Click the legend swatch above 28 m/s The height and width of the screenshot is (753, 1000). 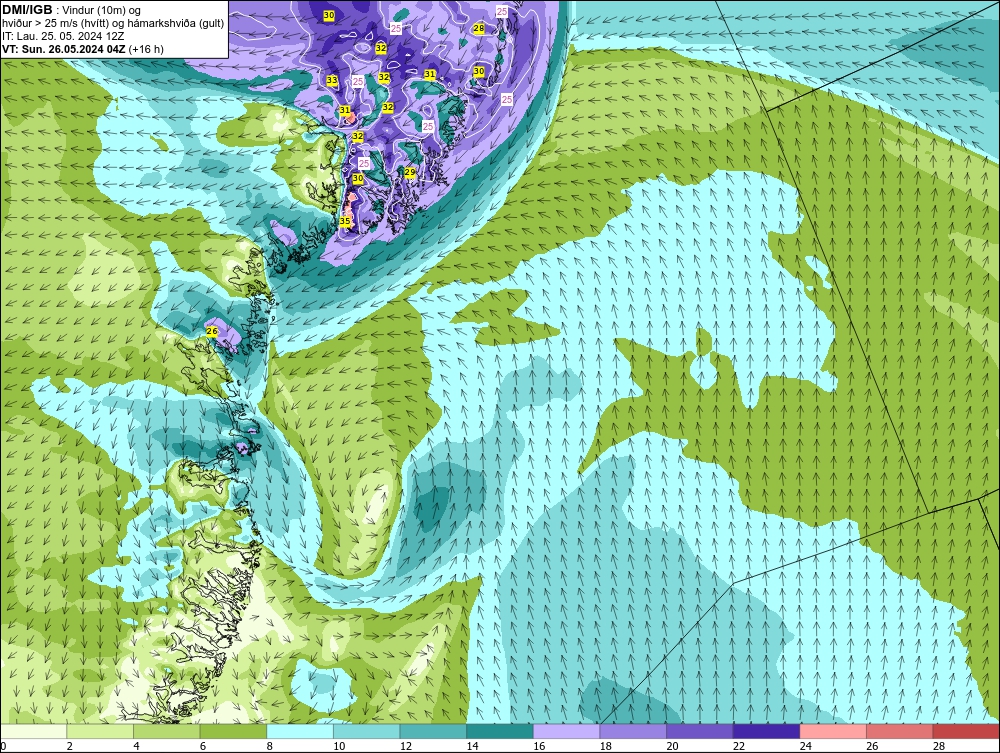point(966,731)
